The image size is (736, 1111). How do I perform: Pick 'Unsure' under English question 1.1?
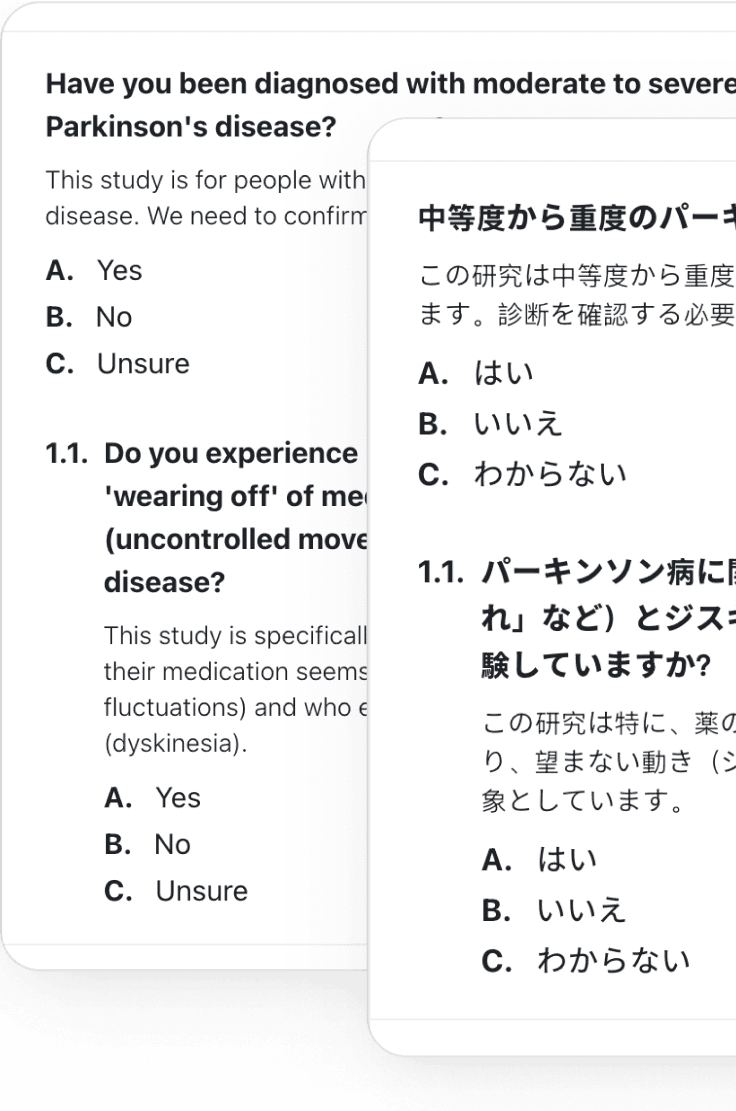tap(201, 891)
